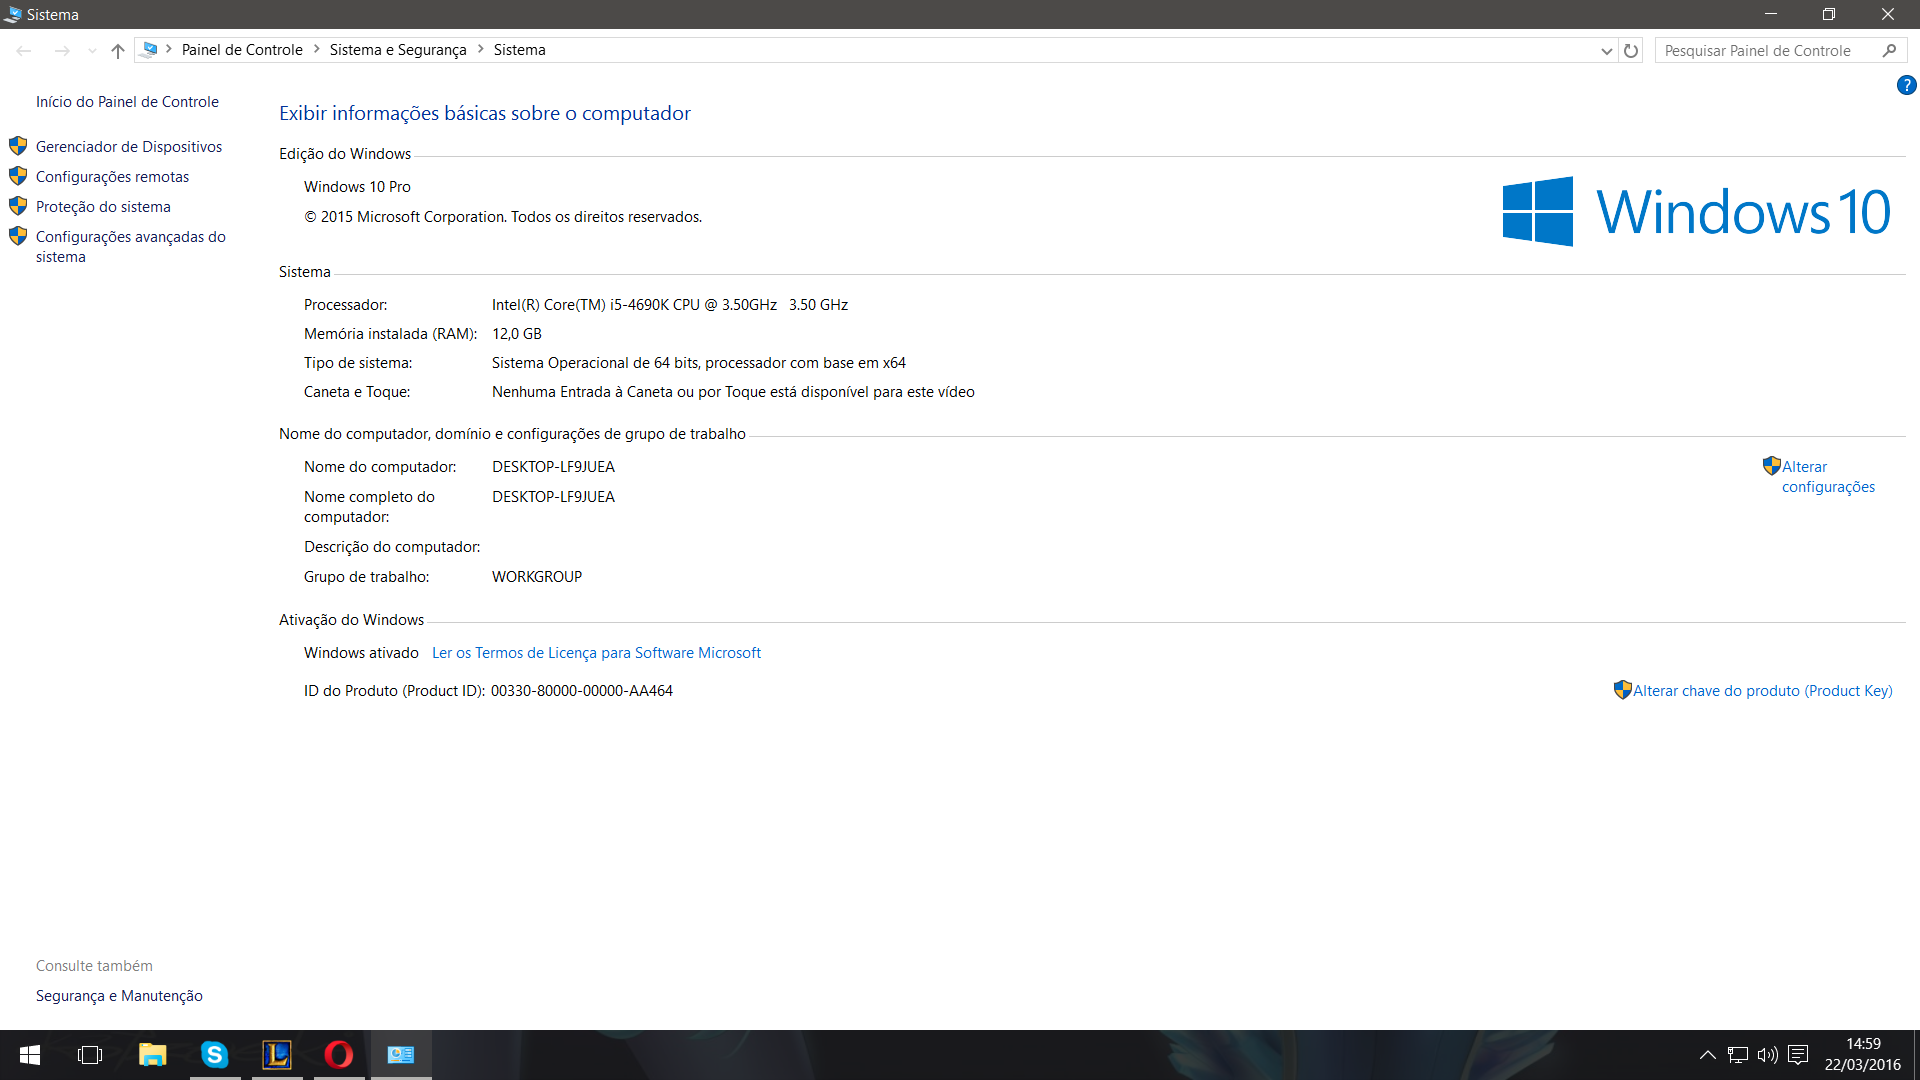Click Alterar configurações link
The image size is (1920, 1080).
1828,476
